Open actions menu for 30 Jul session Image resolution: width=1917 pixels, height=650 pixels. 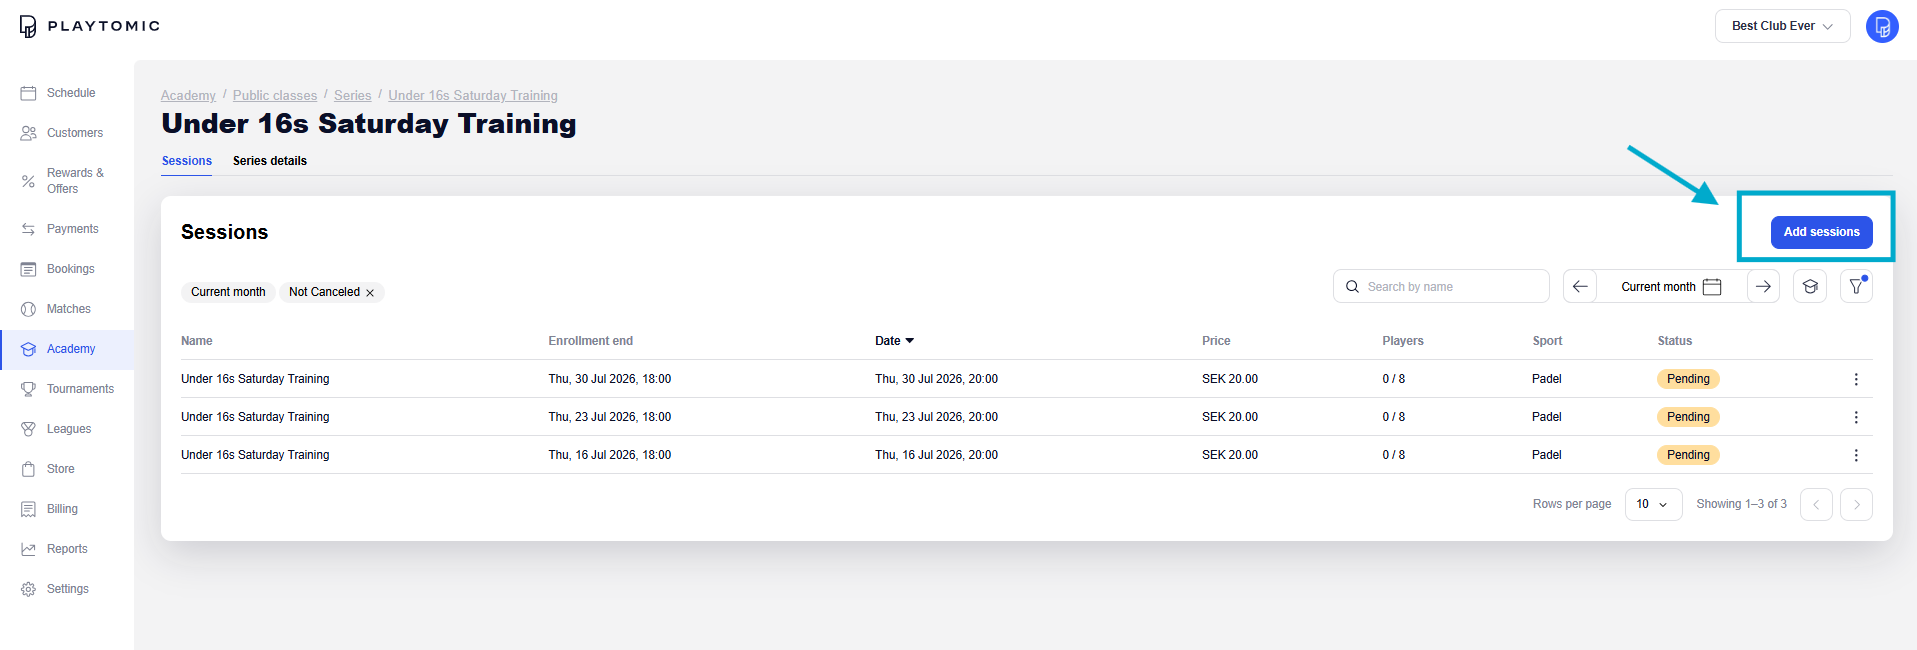coord(1856,379)
